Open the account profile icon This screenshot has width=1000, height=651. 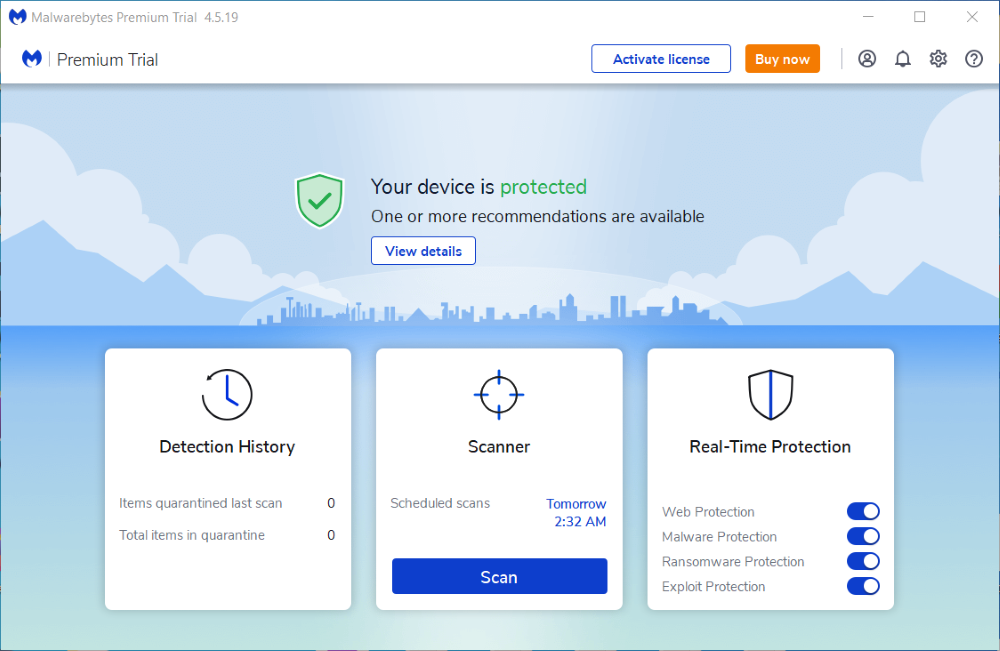[x=867, y=59]
